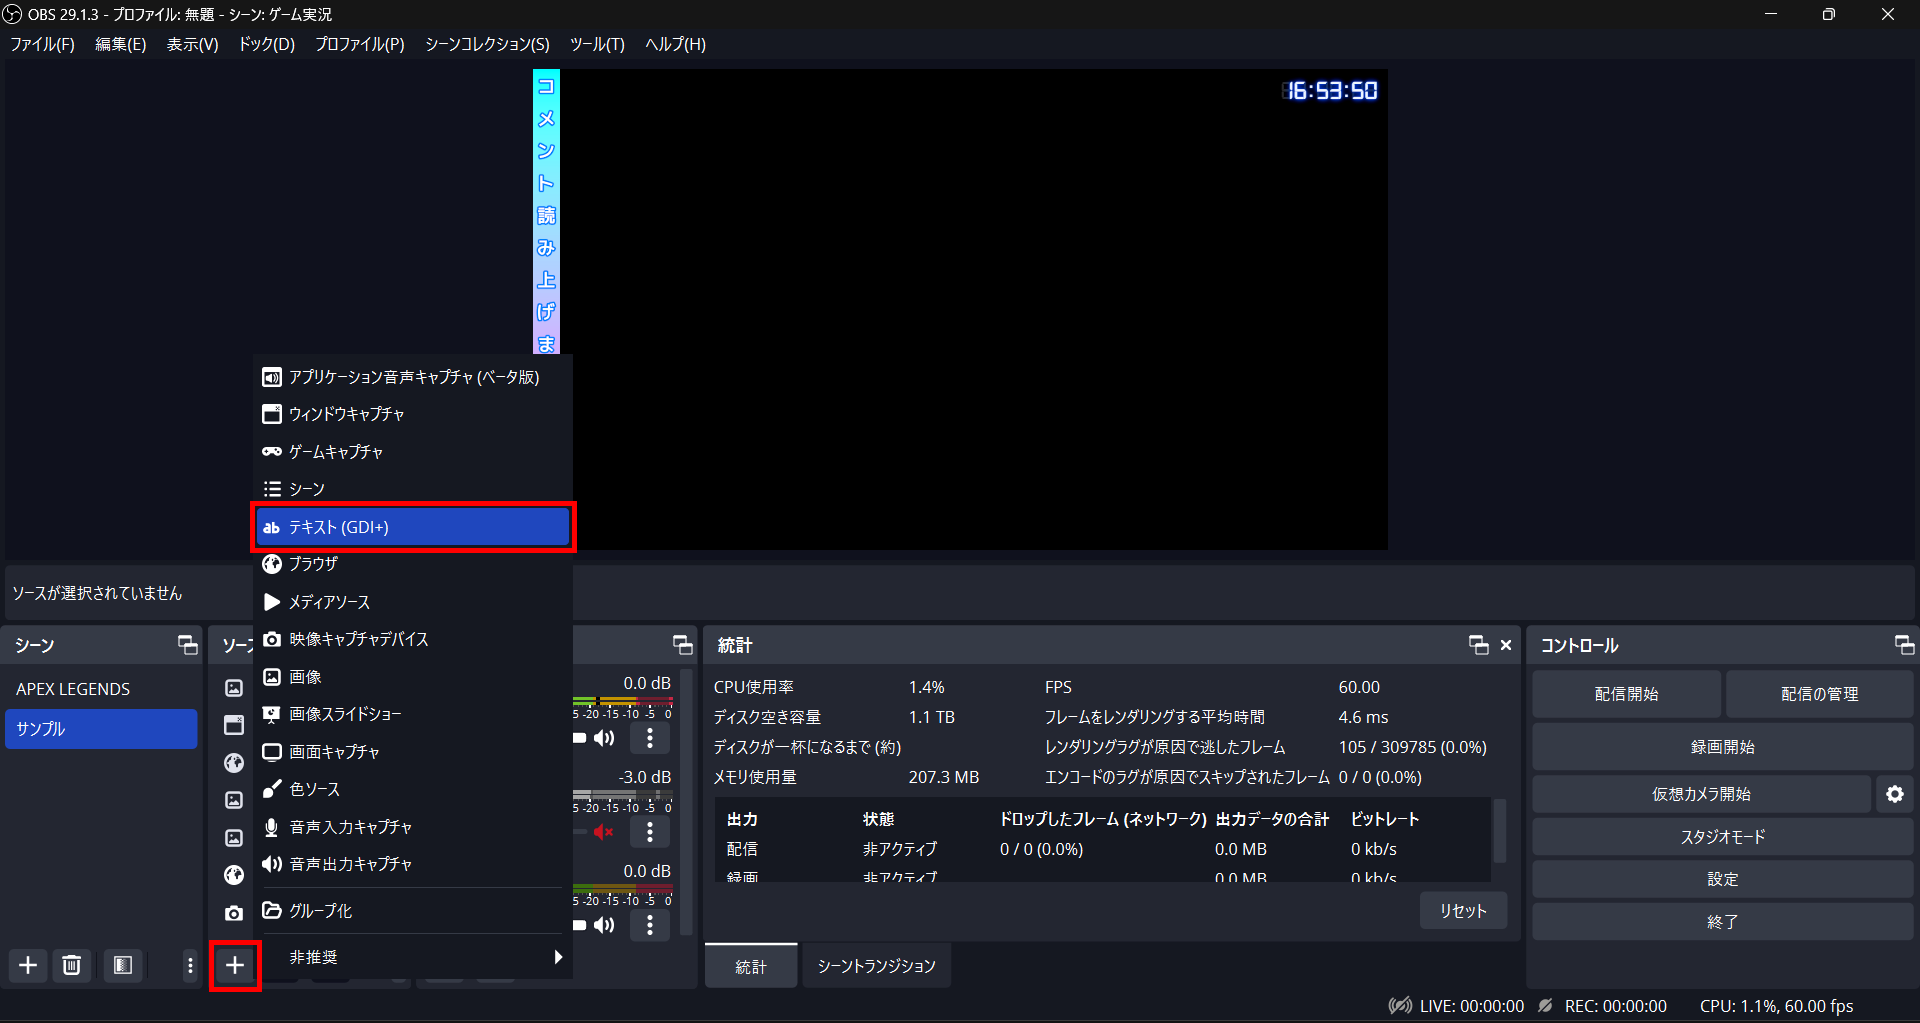This screenshot has height=1023, width=1920.
Task: Select 画面キャプチャ source
Action: coord(412,752)
